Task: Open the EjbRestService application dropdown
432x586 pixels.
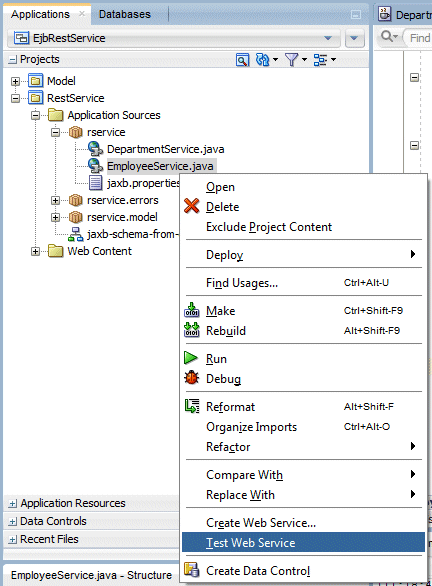Action: (x=328, y=38)
